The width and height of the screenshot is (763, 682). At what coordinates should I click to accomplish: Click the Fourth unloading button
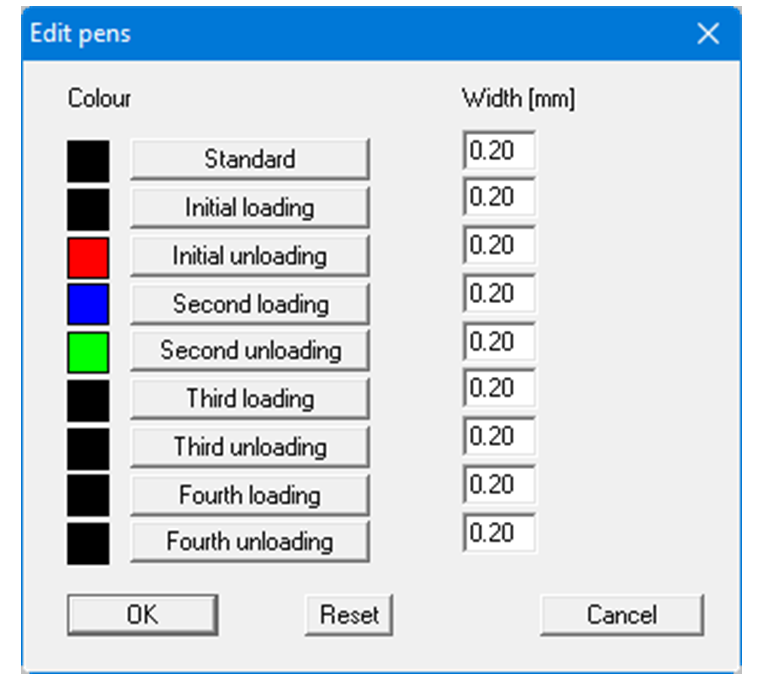click(x=249, y=542)
